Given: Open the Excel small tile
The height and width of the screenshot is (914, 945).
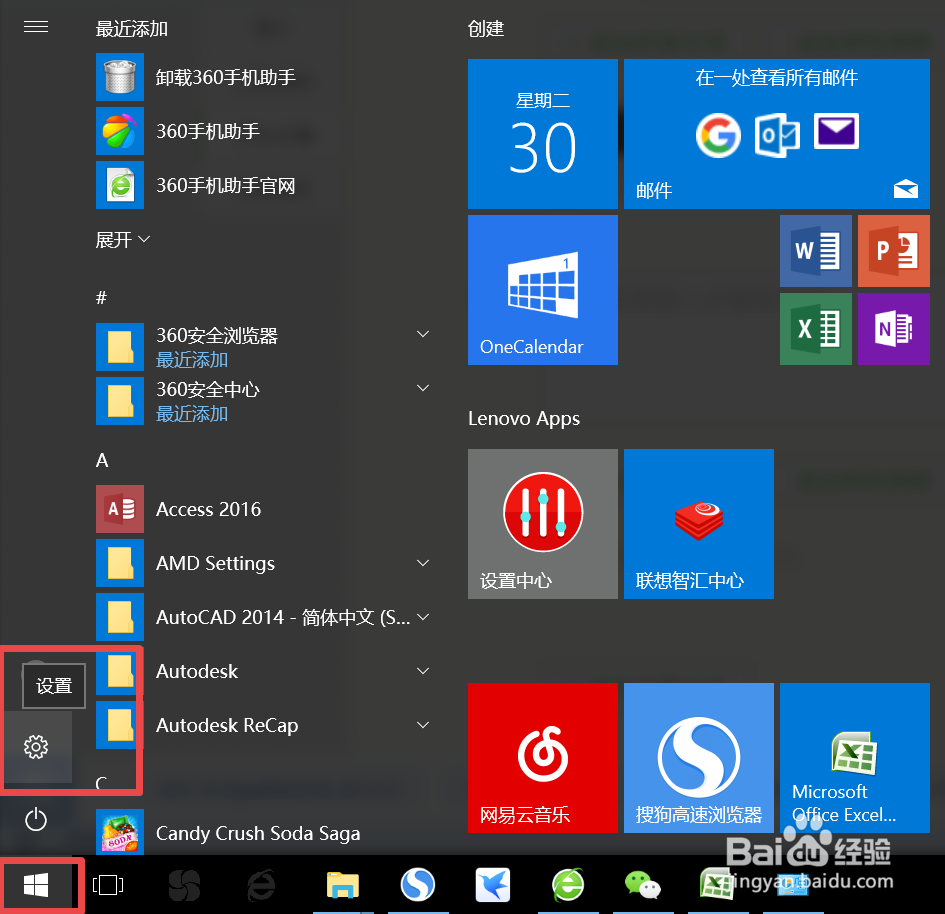Looking at the screenshot, I should pos(815,329).
